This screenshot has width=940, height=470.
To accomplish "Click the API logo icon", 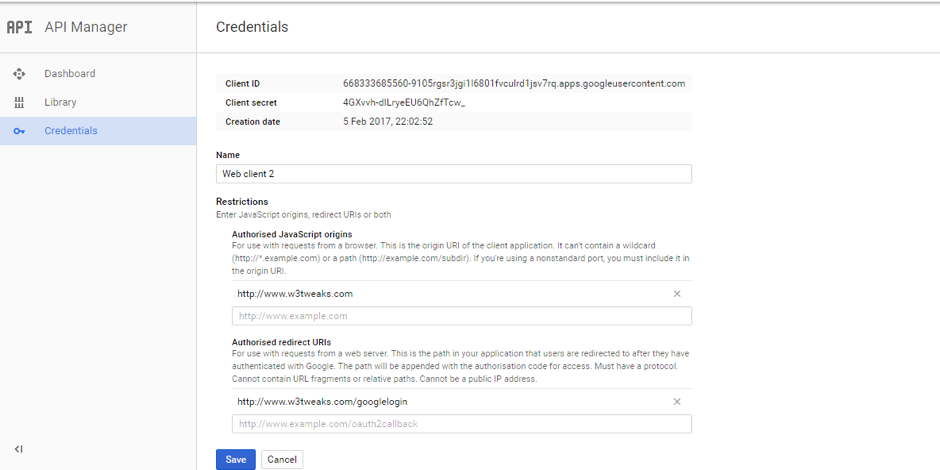I will click(19, 27).
